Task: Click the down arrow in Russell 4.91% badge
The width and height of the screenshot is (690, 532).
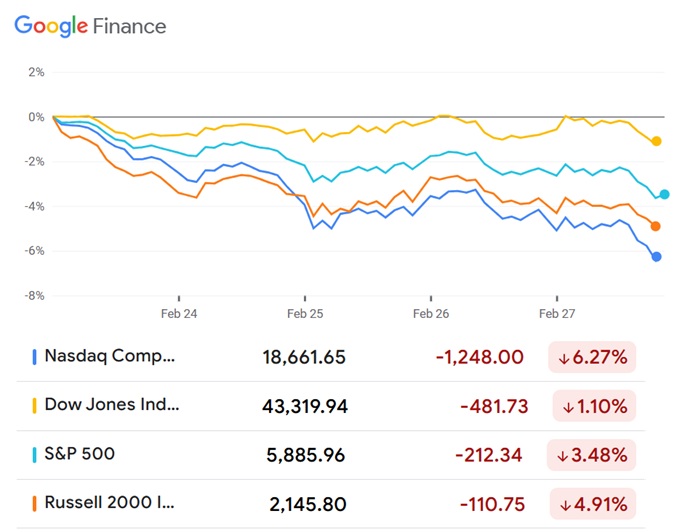Action: (x=565, y=503)
